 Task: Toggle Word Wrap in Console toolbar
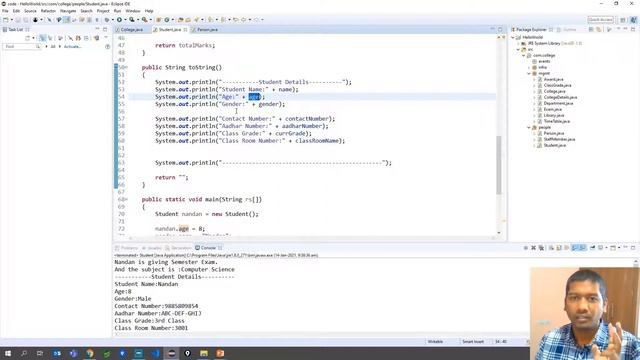coord(567,248)
